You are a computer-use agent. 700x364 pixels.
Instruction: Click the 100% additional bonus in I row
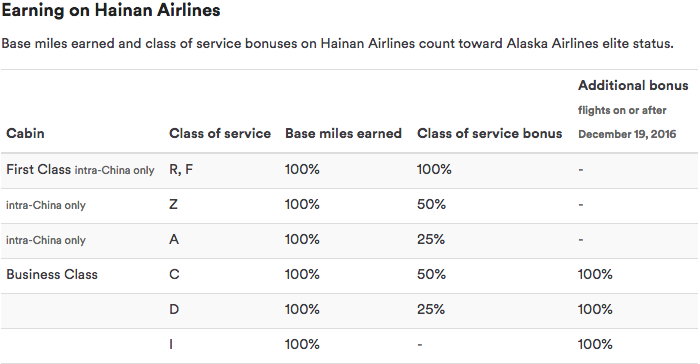tap(595, 344)
